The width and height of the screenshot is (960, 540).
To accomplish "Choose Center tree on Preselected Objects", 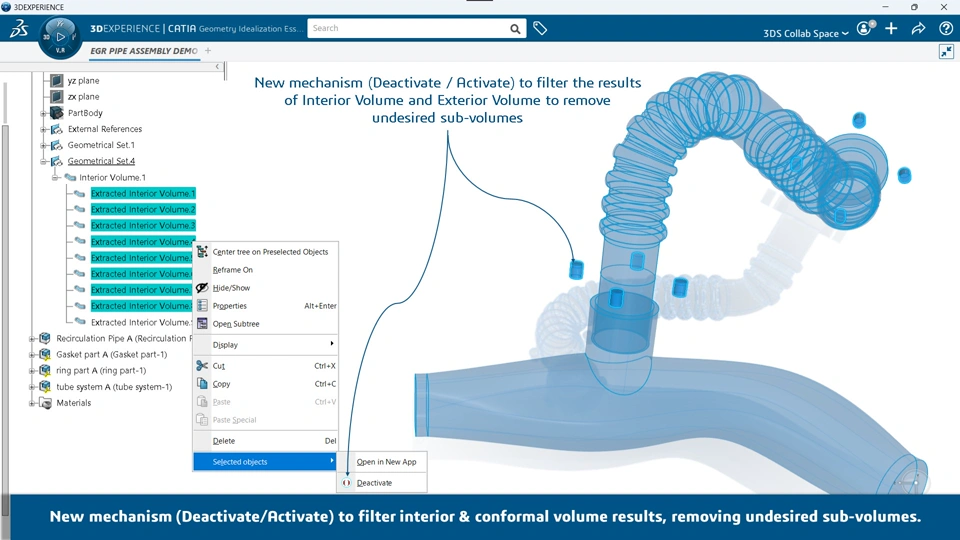I will 266,252.
